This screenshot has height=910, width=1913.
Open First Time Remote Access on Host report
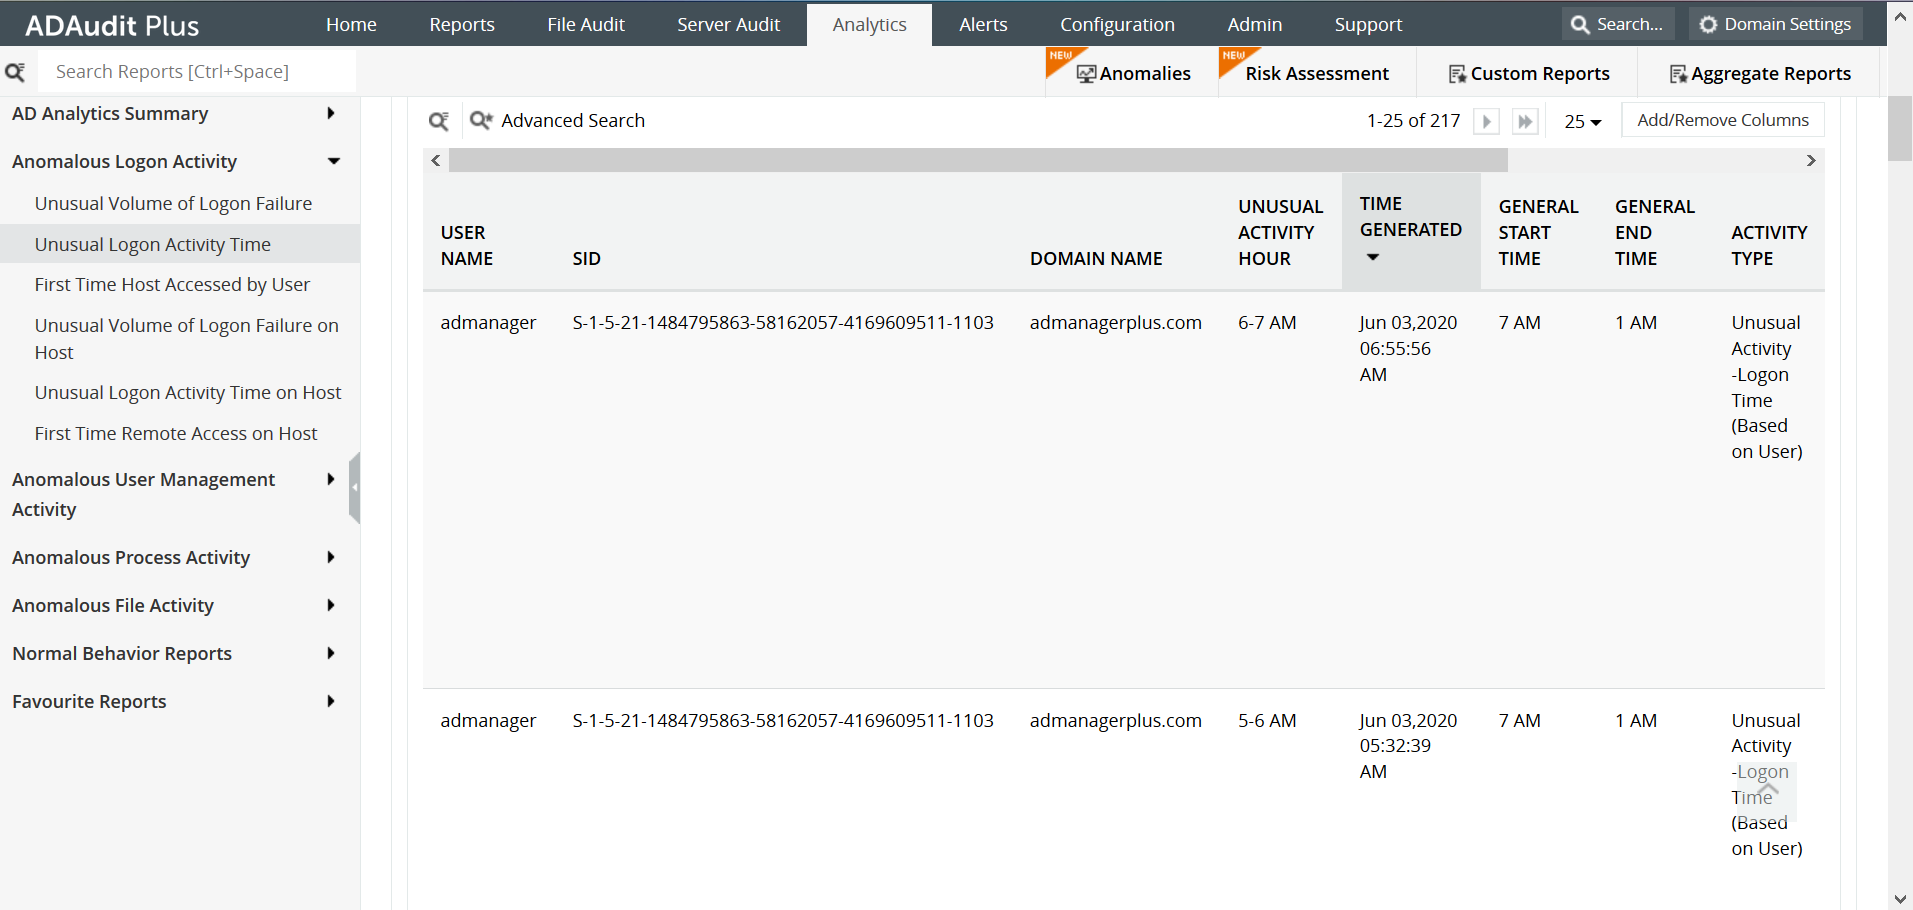pyautogui.click(x=175, y=433)
